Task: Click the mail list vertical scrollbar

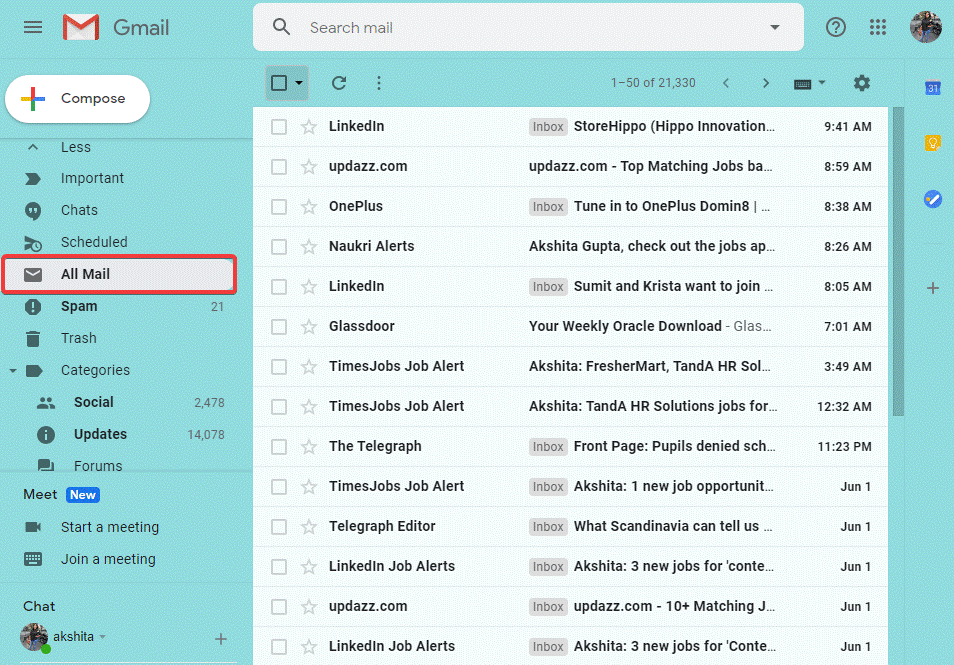Action: (x=897, y=260)
